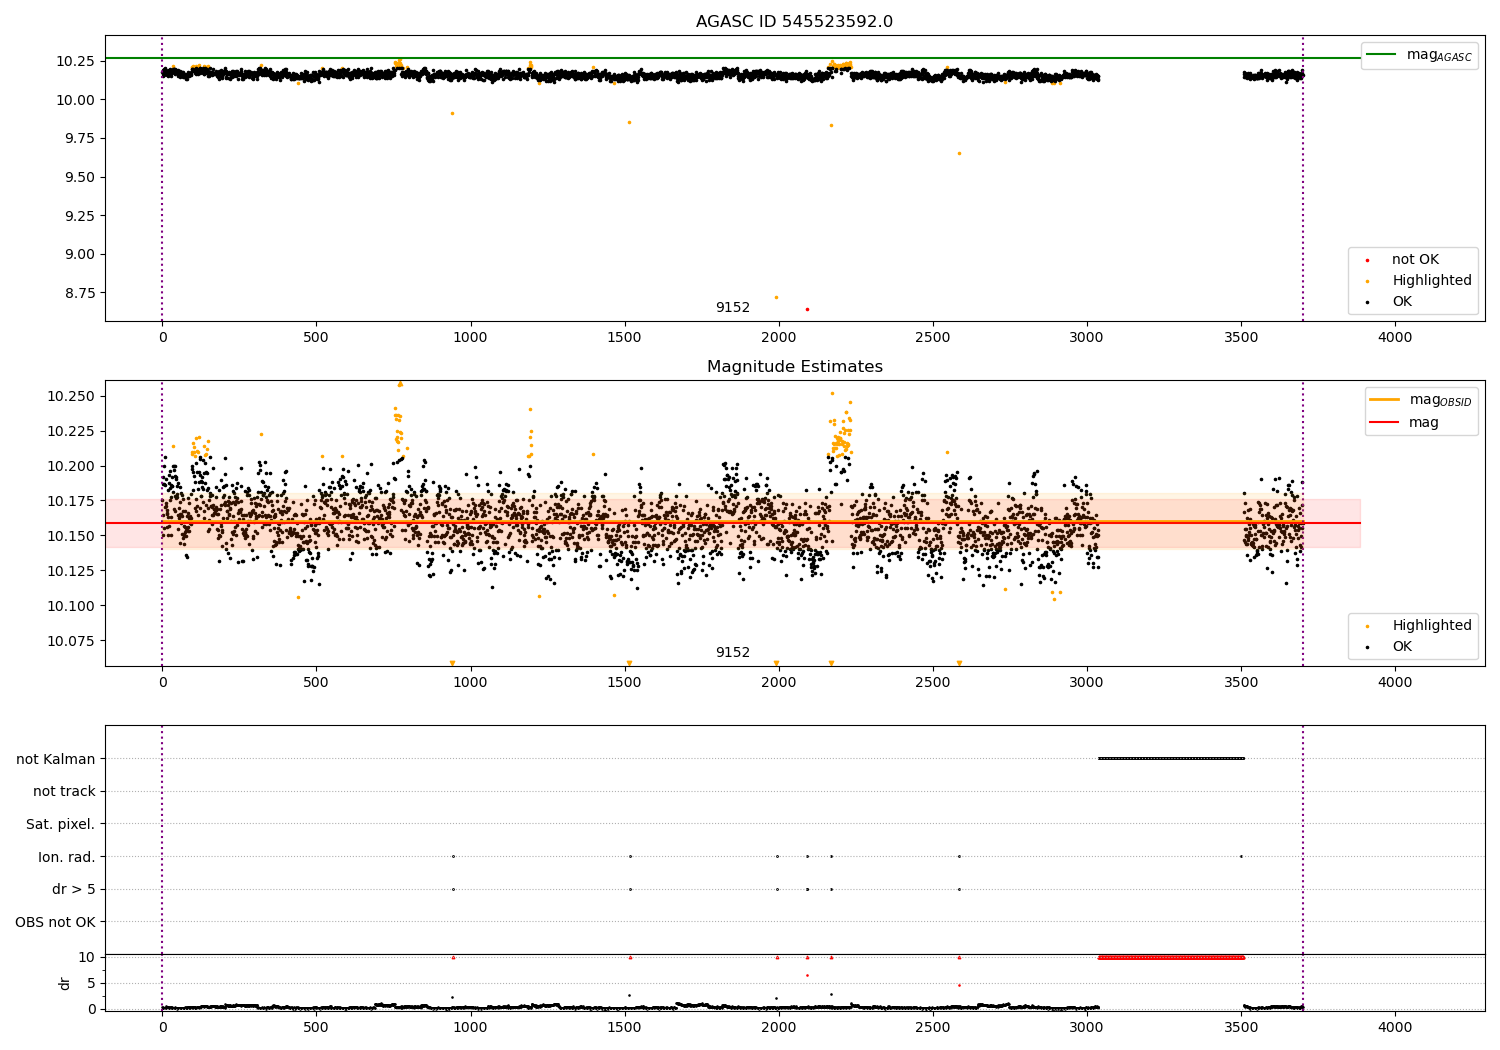Click the 10.250 tick in Magnitude Estimates panel
This screenshot has width=1500, height=1050.
(71, 396)
